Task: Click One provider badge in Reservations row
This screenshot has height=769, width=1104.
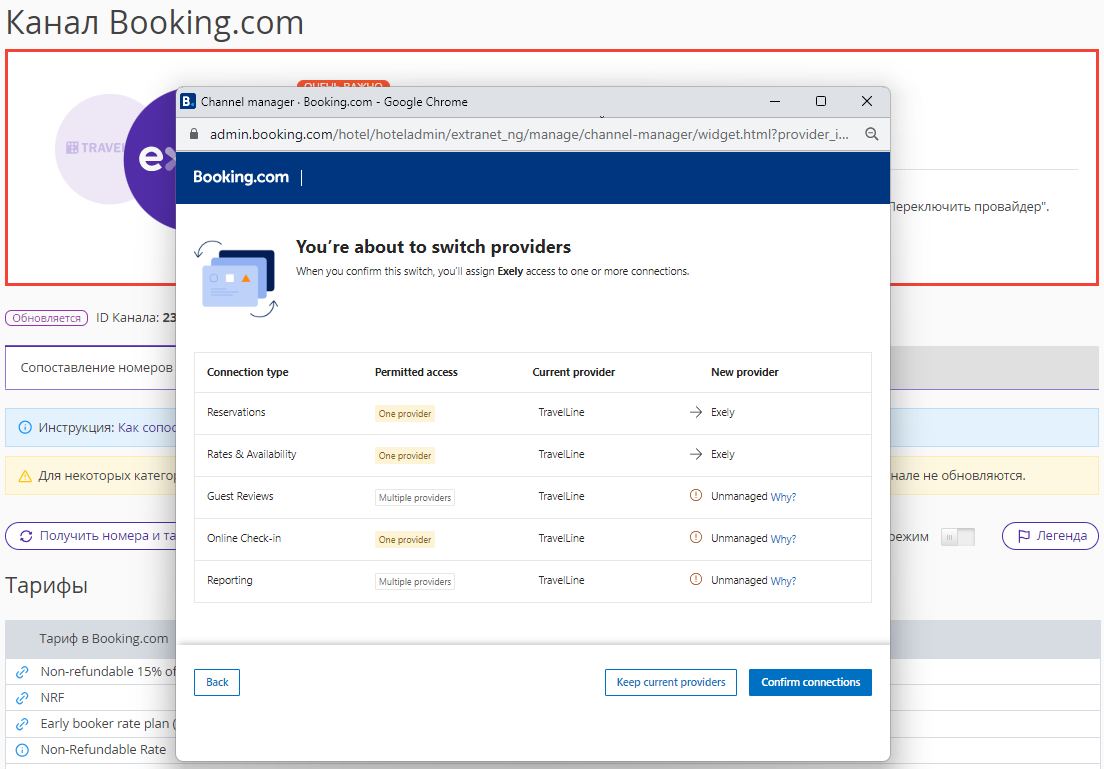Action: pyautogui.click(x=405, y=413)
